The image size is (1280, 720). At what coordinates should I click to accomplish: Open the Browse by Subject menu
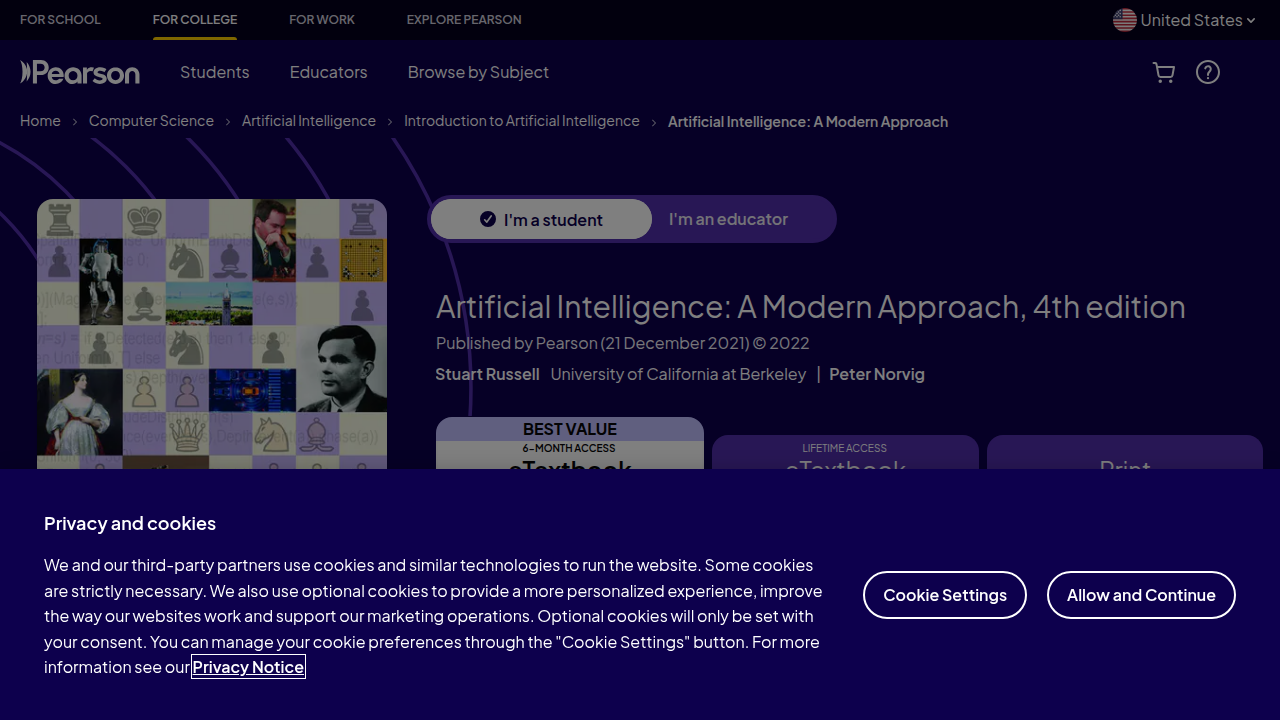pyautogui.click(x=478, y=72)
